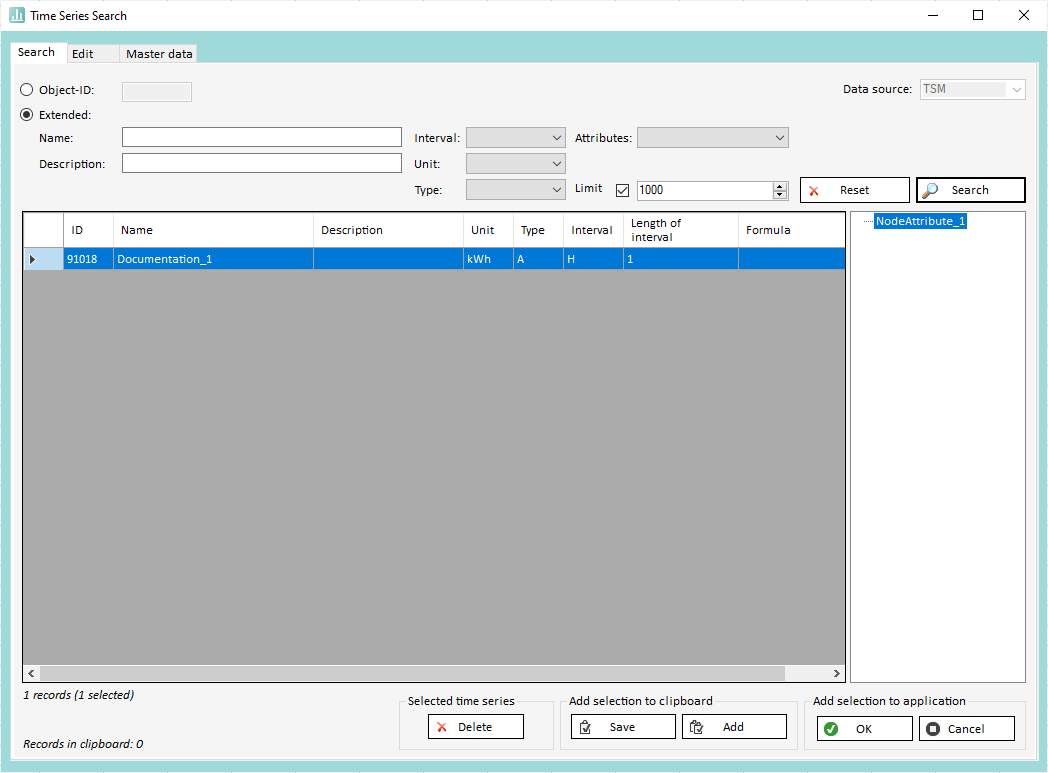
Task: Click the Time Series Search app icon
Action: [x=17, y=15]
